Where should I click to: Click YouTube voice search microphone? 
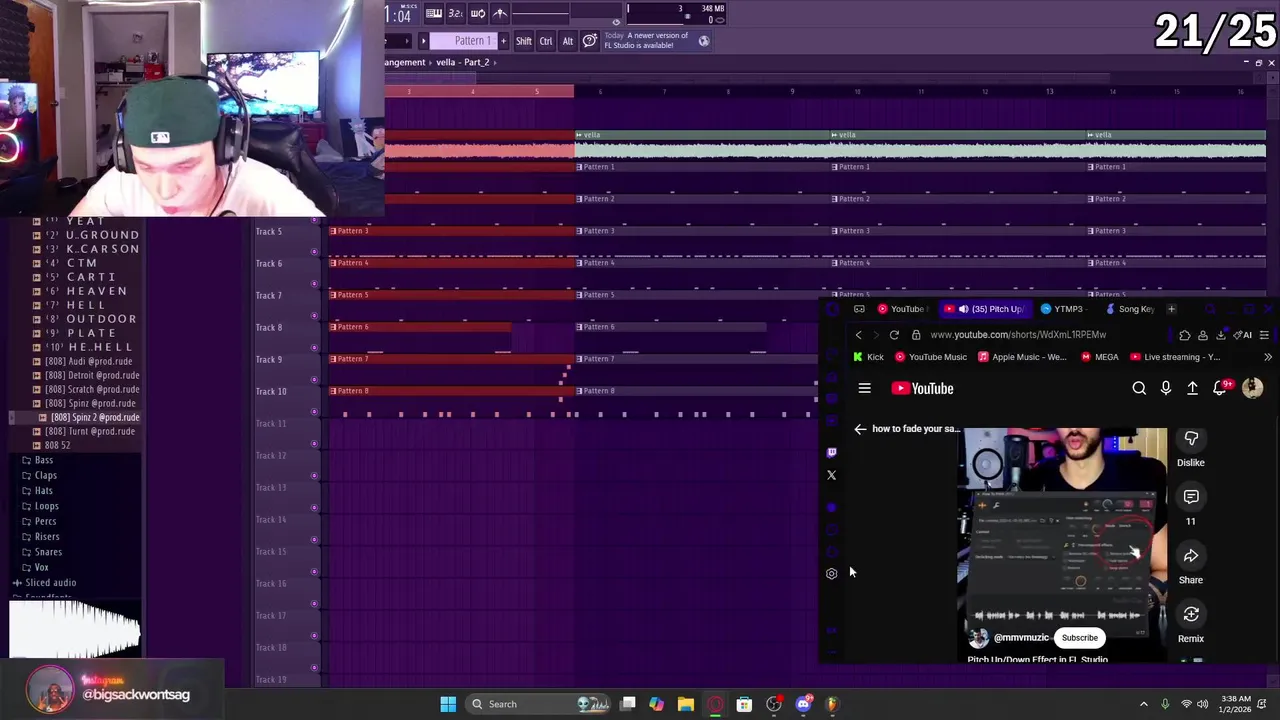point(1166,388)
